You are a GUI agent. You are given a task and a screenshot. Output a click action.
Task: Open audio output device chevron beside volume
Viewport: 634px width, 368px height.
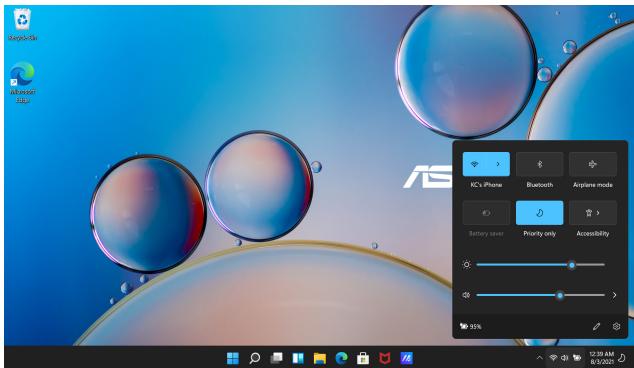[x=614, y=295]
